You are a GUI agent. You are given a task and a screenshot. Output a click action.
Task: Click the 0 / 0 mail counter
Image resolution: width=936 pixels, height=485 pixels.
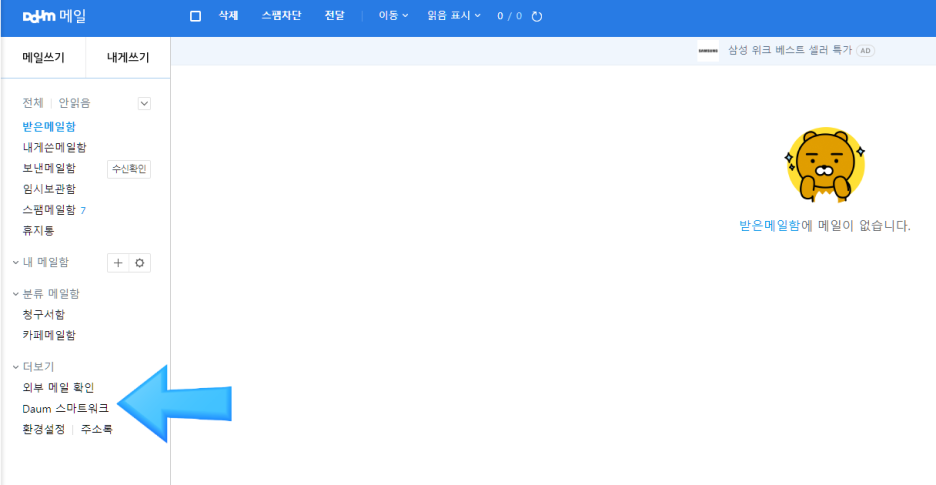(x=509, y=16)
